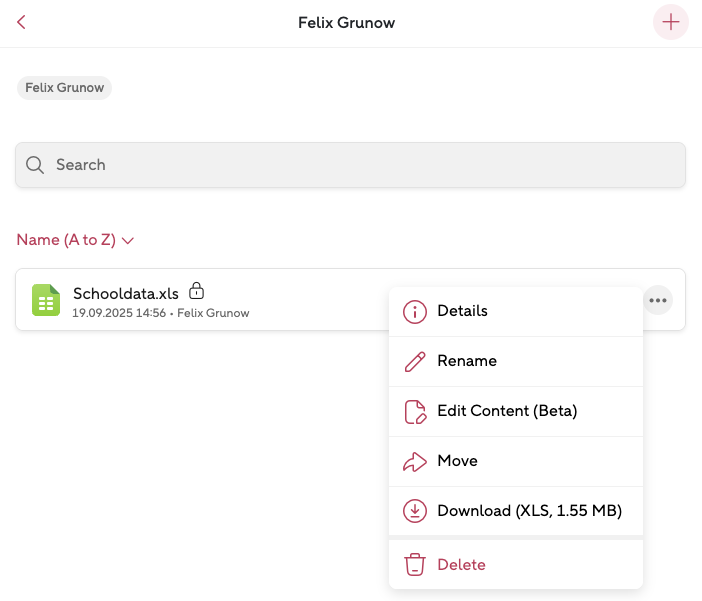
Task: Expand sort options via the chevron arrow
Action: [128, 241]
